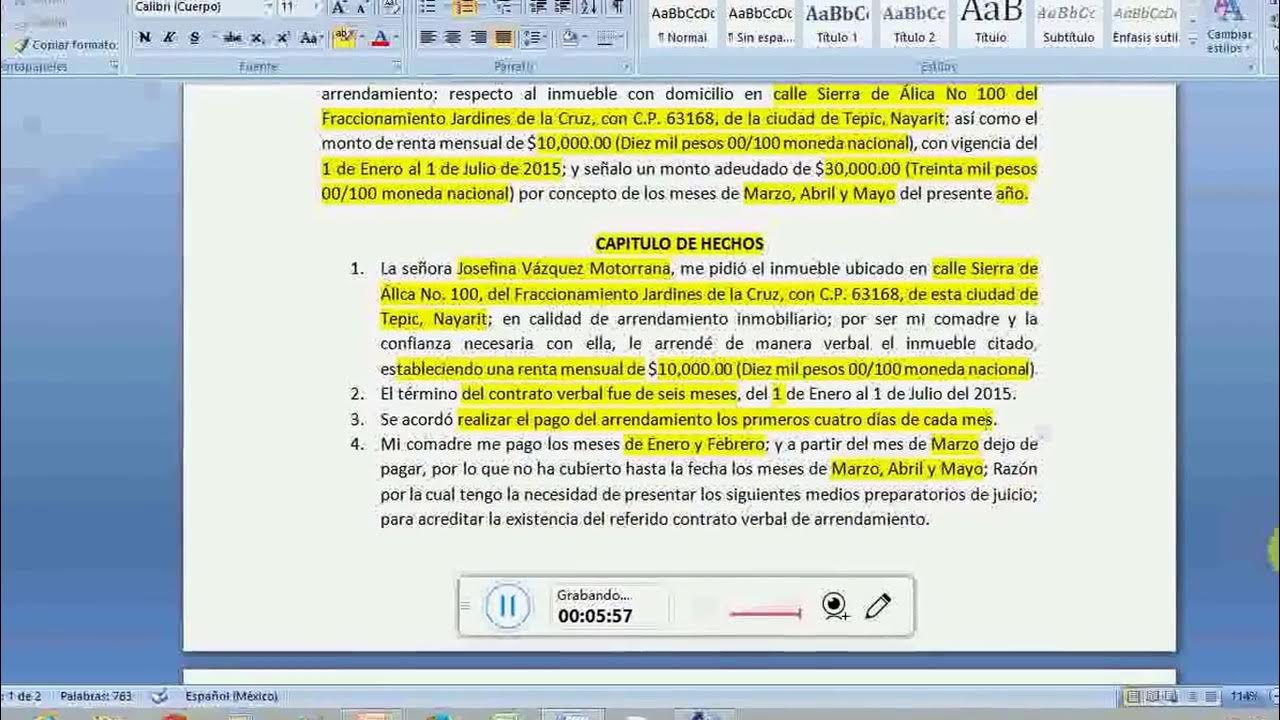1280x720 pixels.
Task: Click the Palabras: 763 word count
Action: click(x=96, y=696)
